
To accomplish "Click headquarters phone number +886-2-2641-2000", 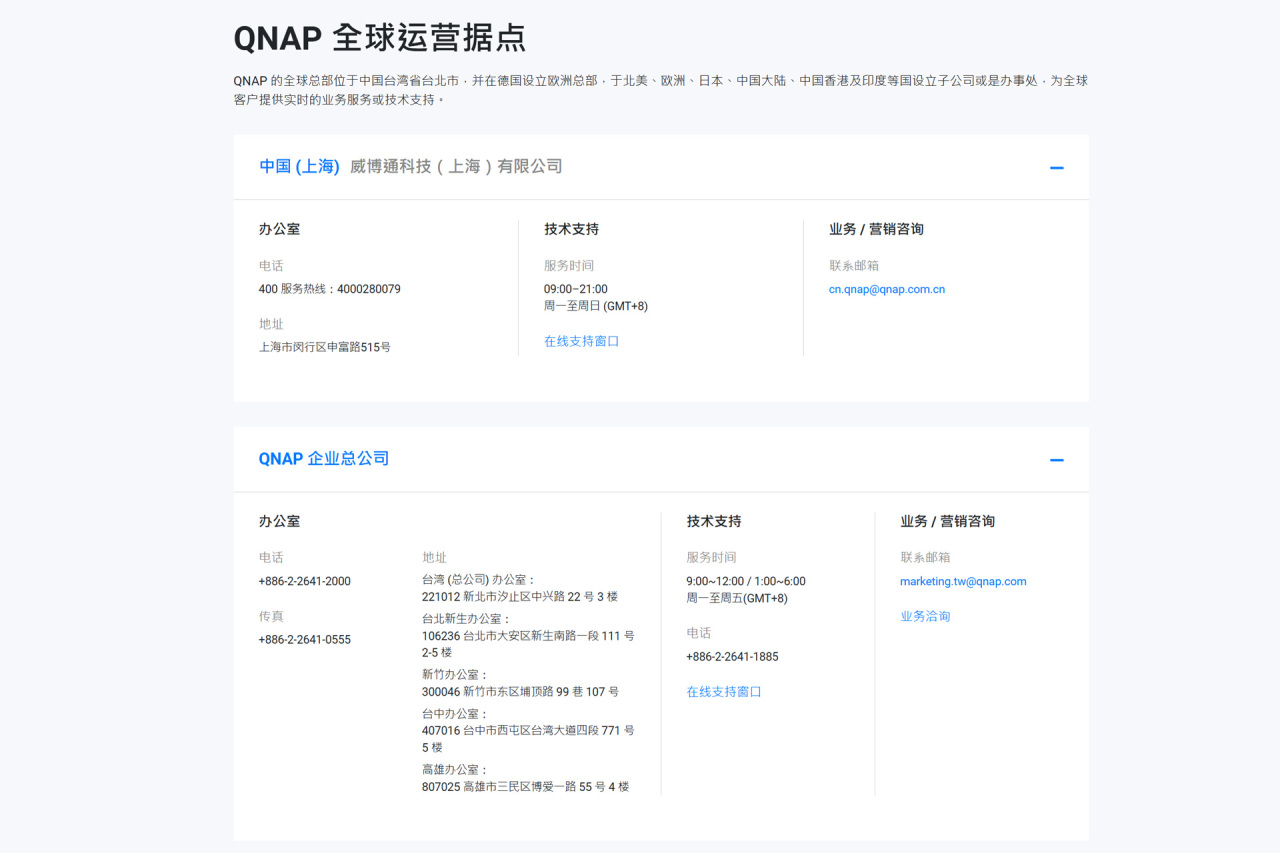I will [x=305, y=581].
